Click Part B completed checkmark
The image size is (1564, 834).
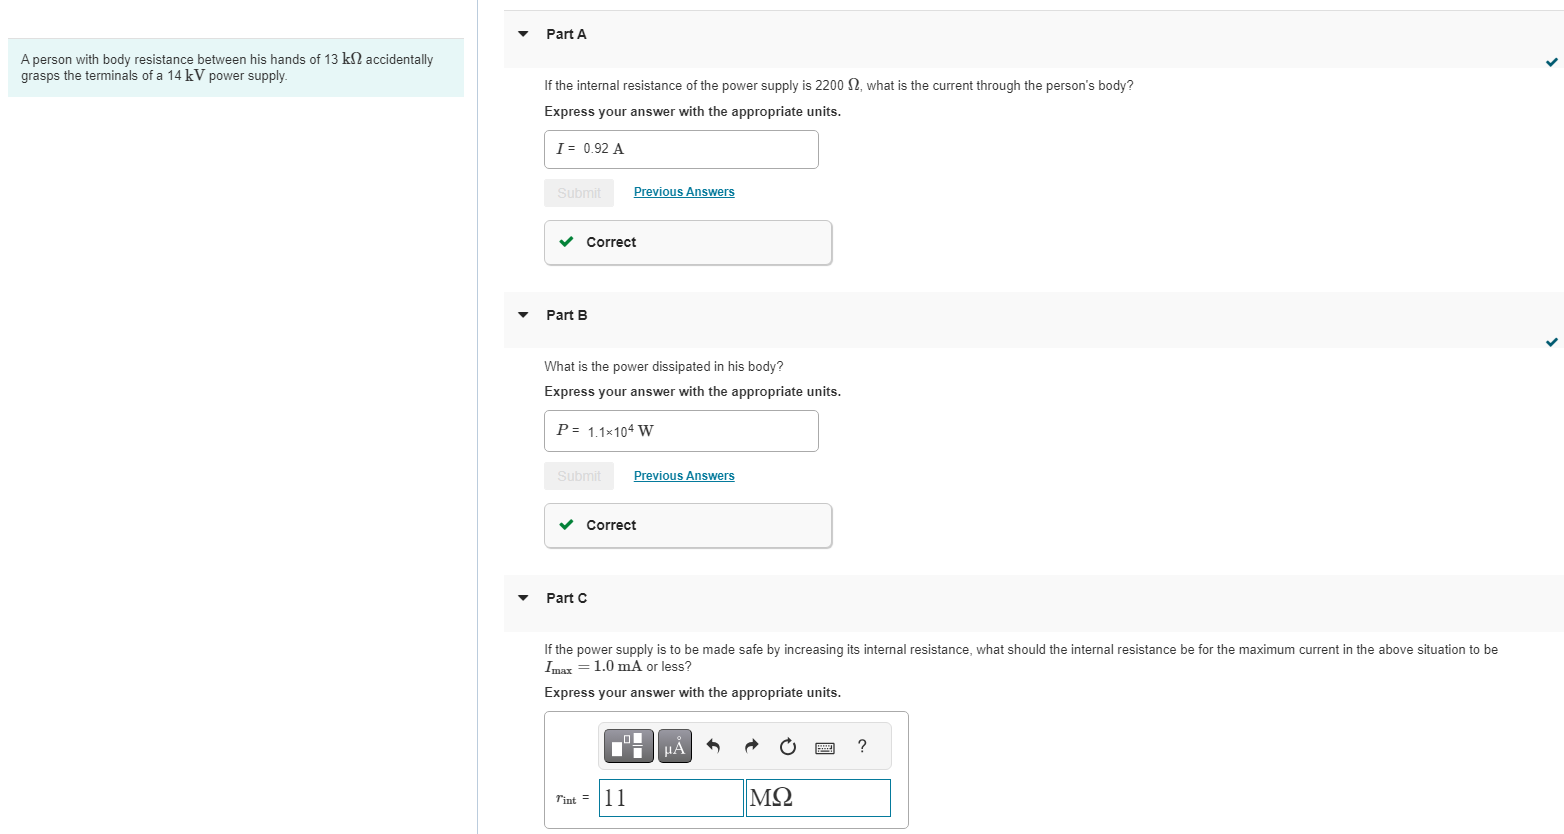(1551, 342)
